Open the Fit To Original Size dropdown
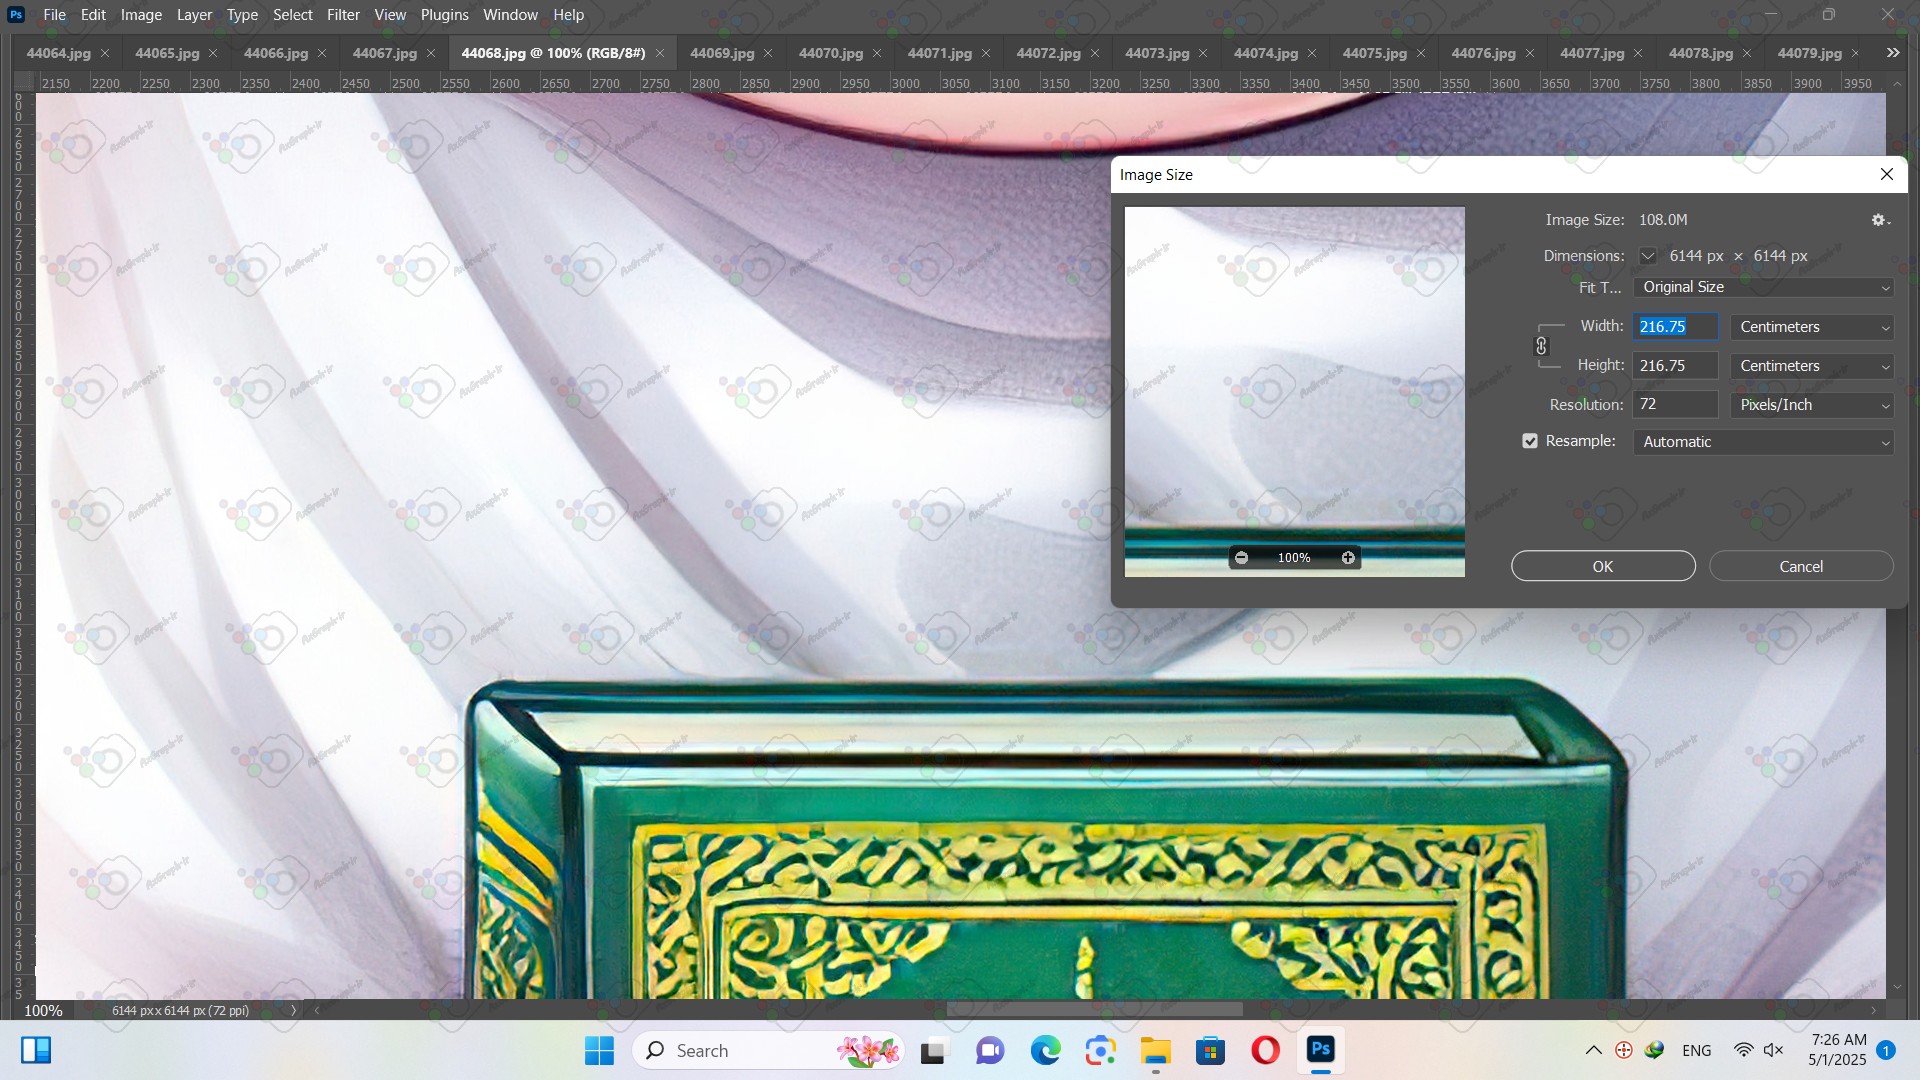Viewport: 1920px width, 1080px height. pos(1763,287)
